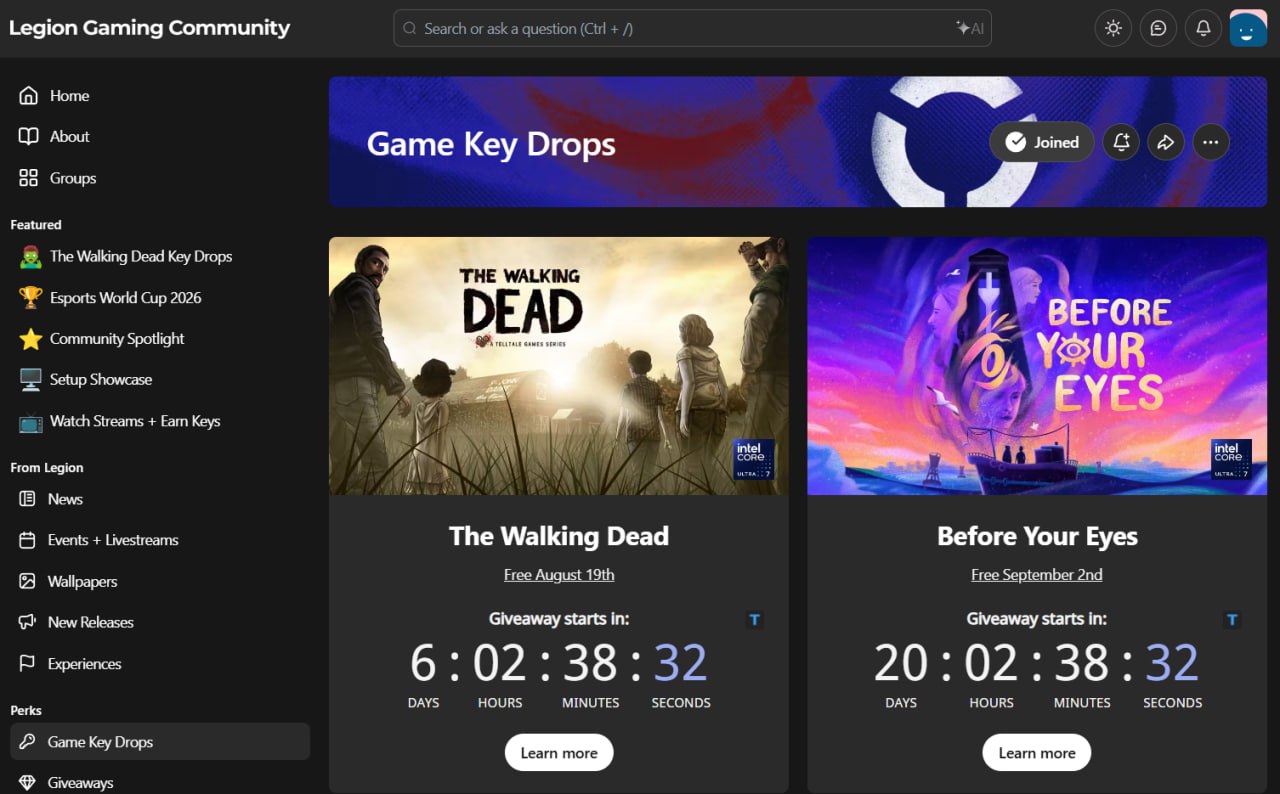Click the News newspaper icon

point(28,499)
